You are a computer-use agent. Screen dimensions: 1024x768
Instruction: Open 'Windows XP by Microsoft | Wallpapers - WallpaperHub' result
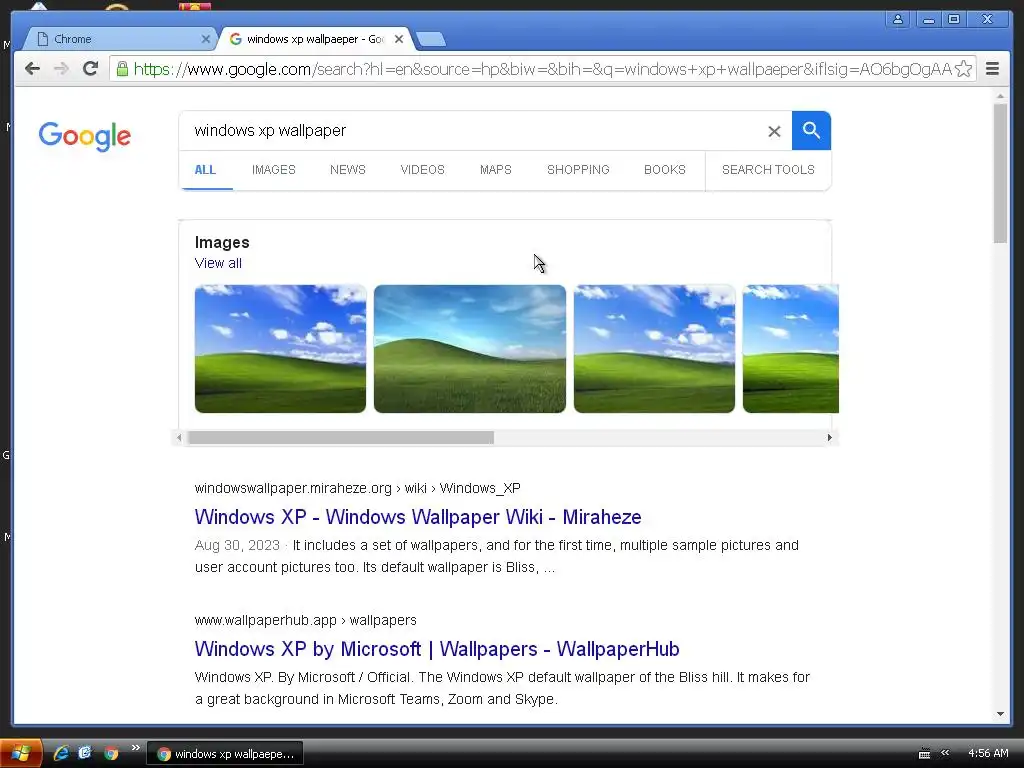(x=437, y=649)
